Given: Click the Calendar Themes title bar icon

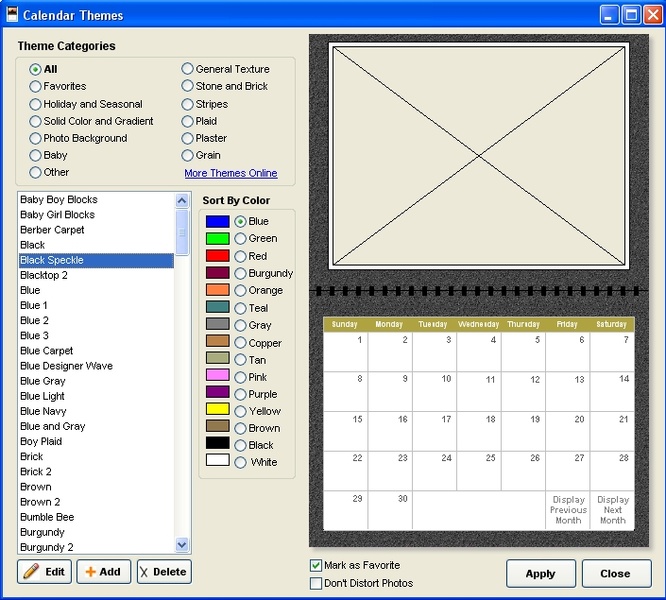Looking at the screenshot, I should 12,15.
